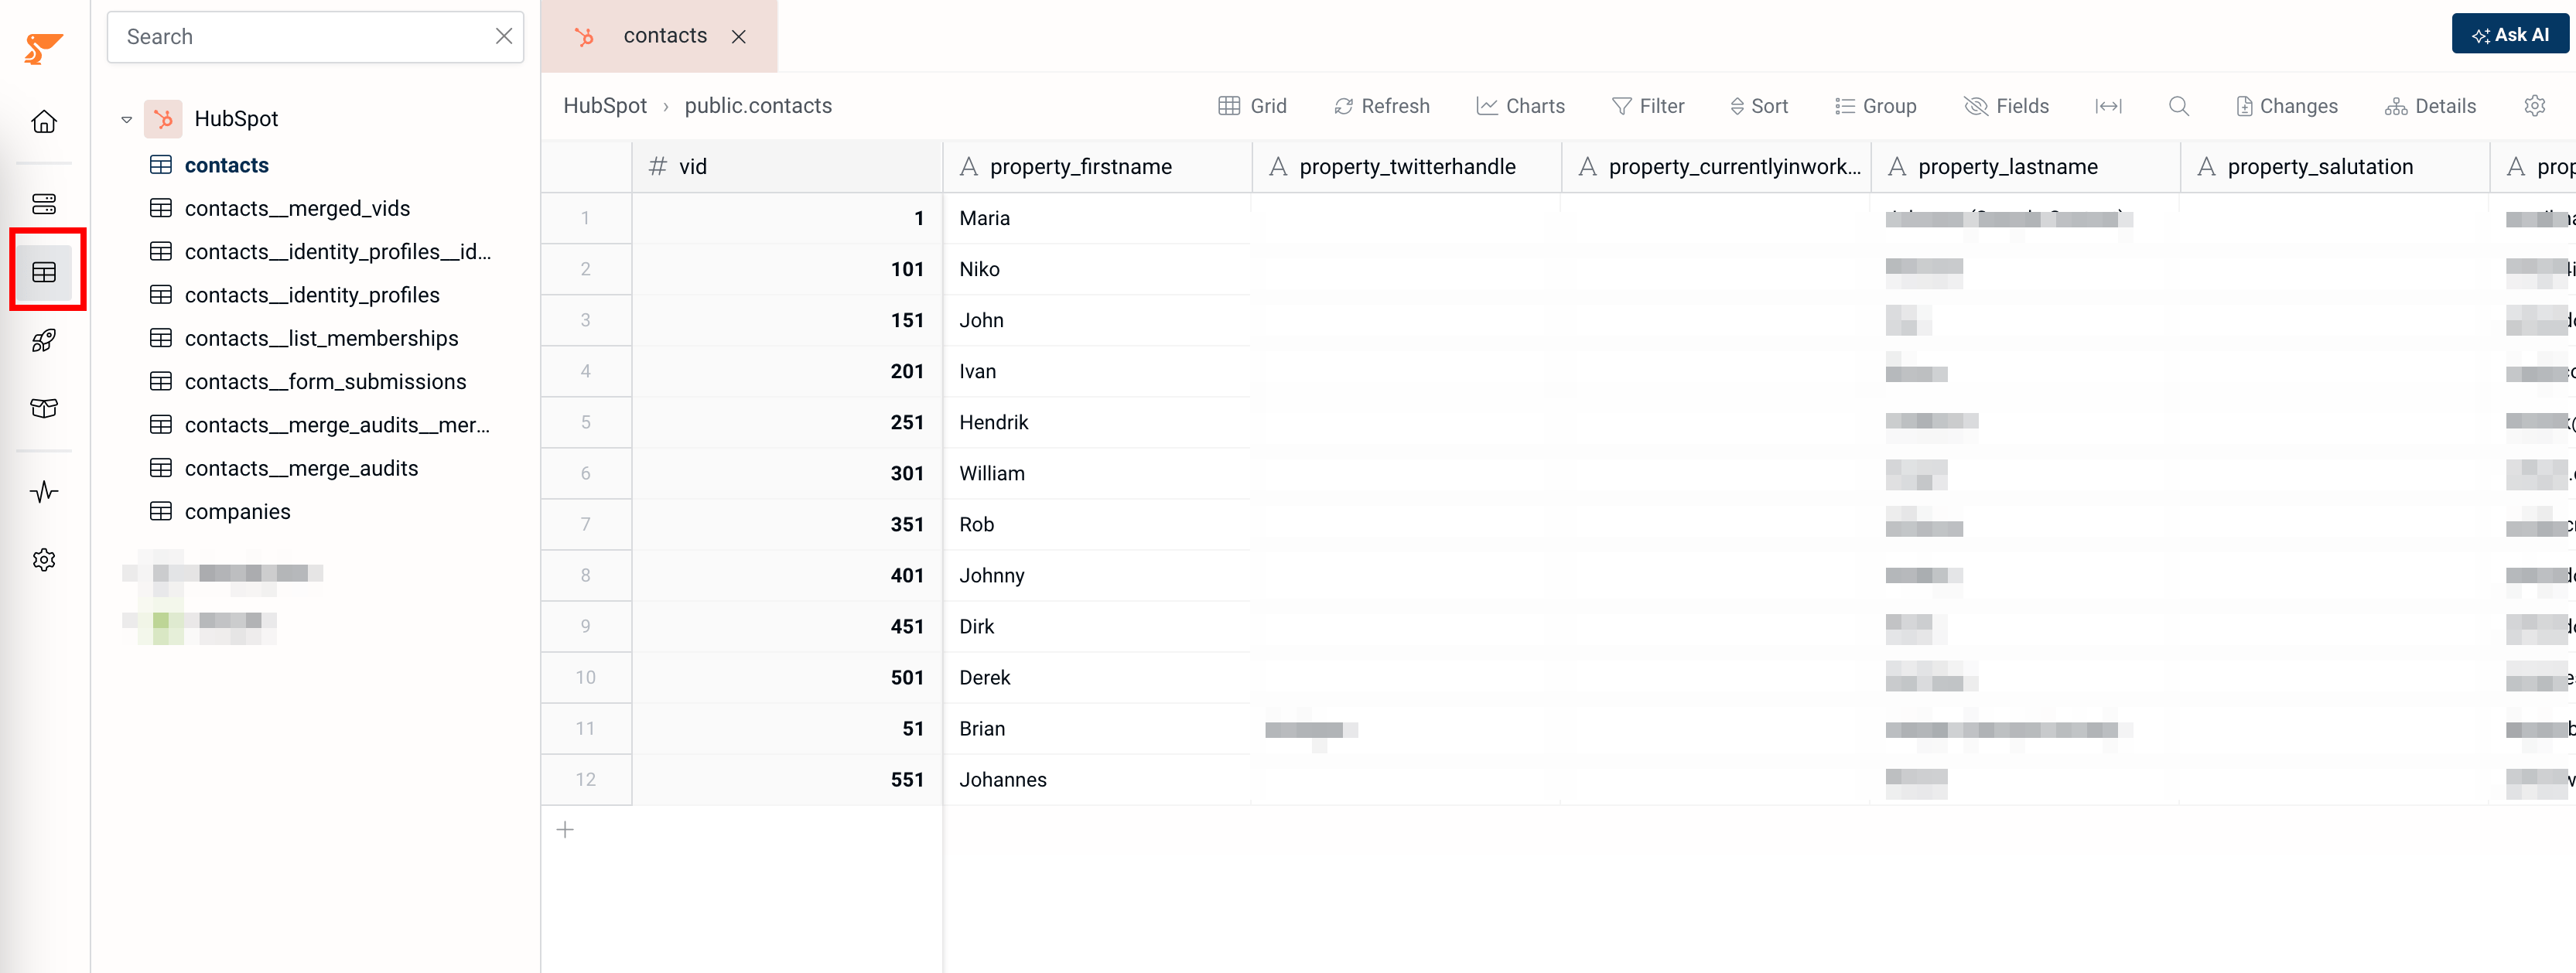
Task: Click the orange app logo
Action: [x=43, y=48]
